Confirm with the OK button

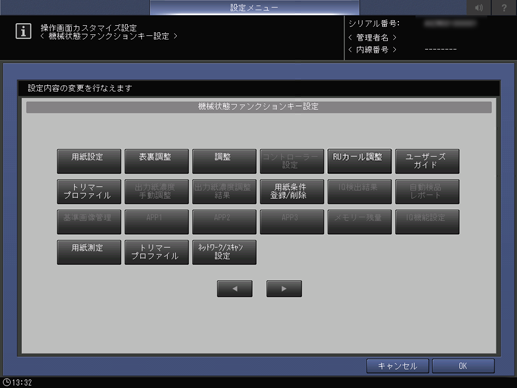click(x=463, y=366)
